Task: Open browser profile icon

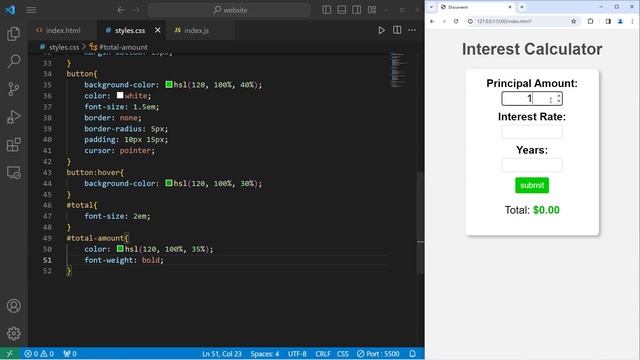Action: (620, 21)
